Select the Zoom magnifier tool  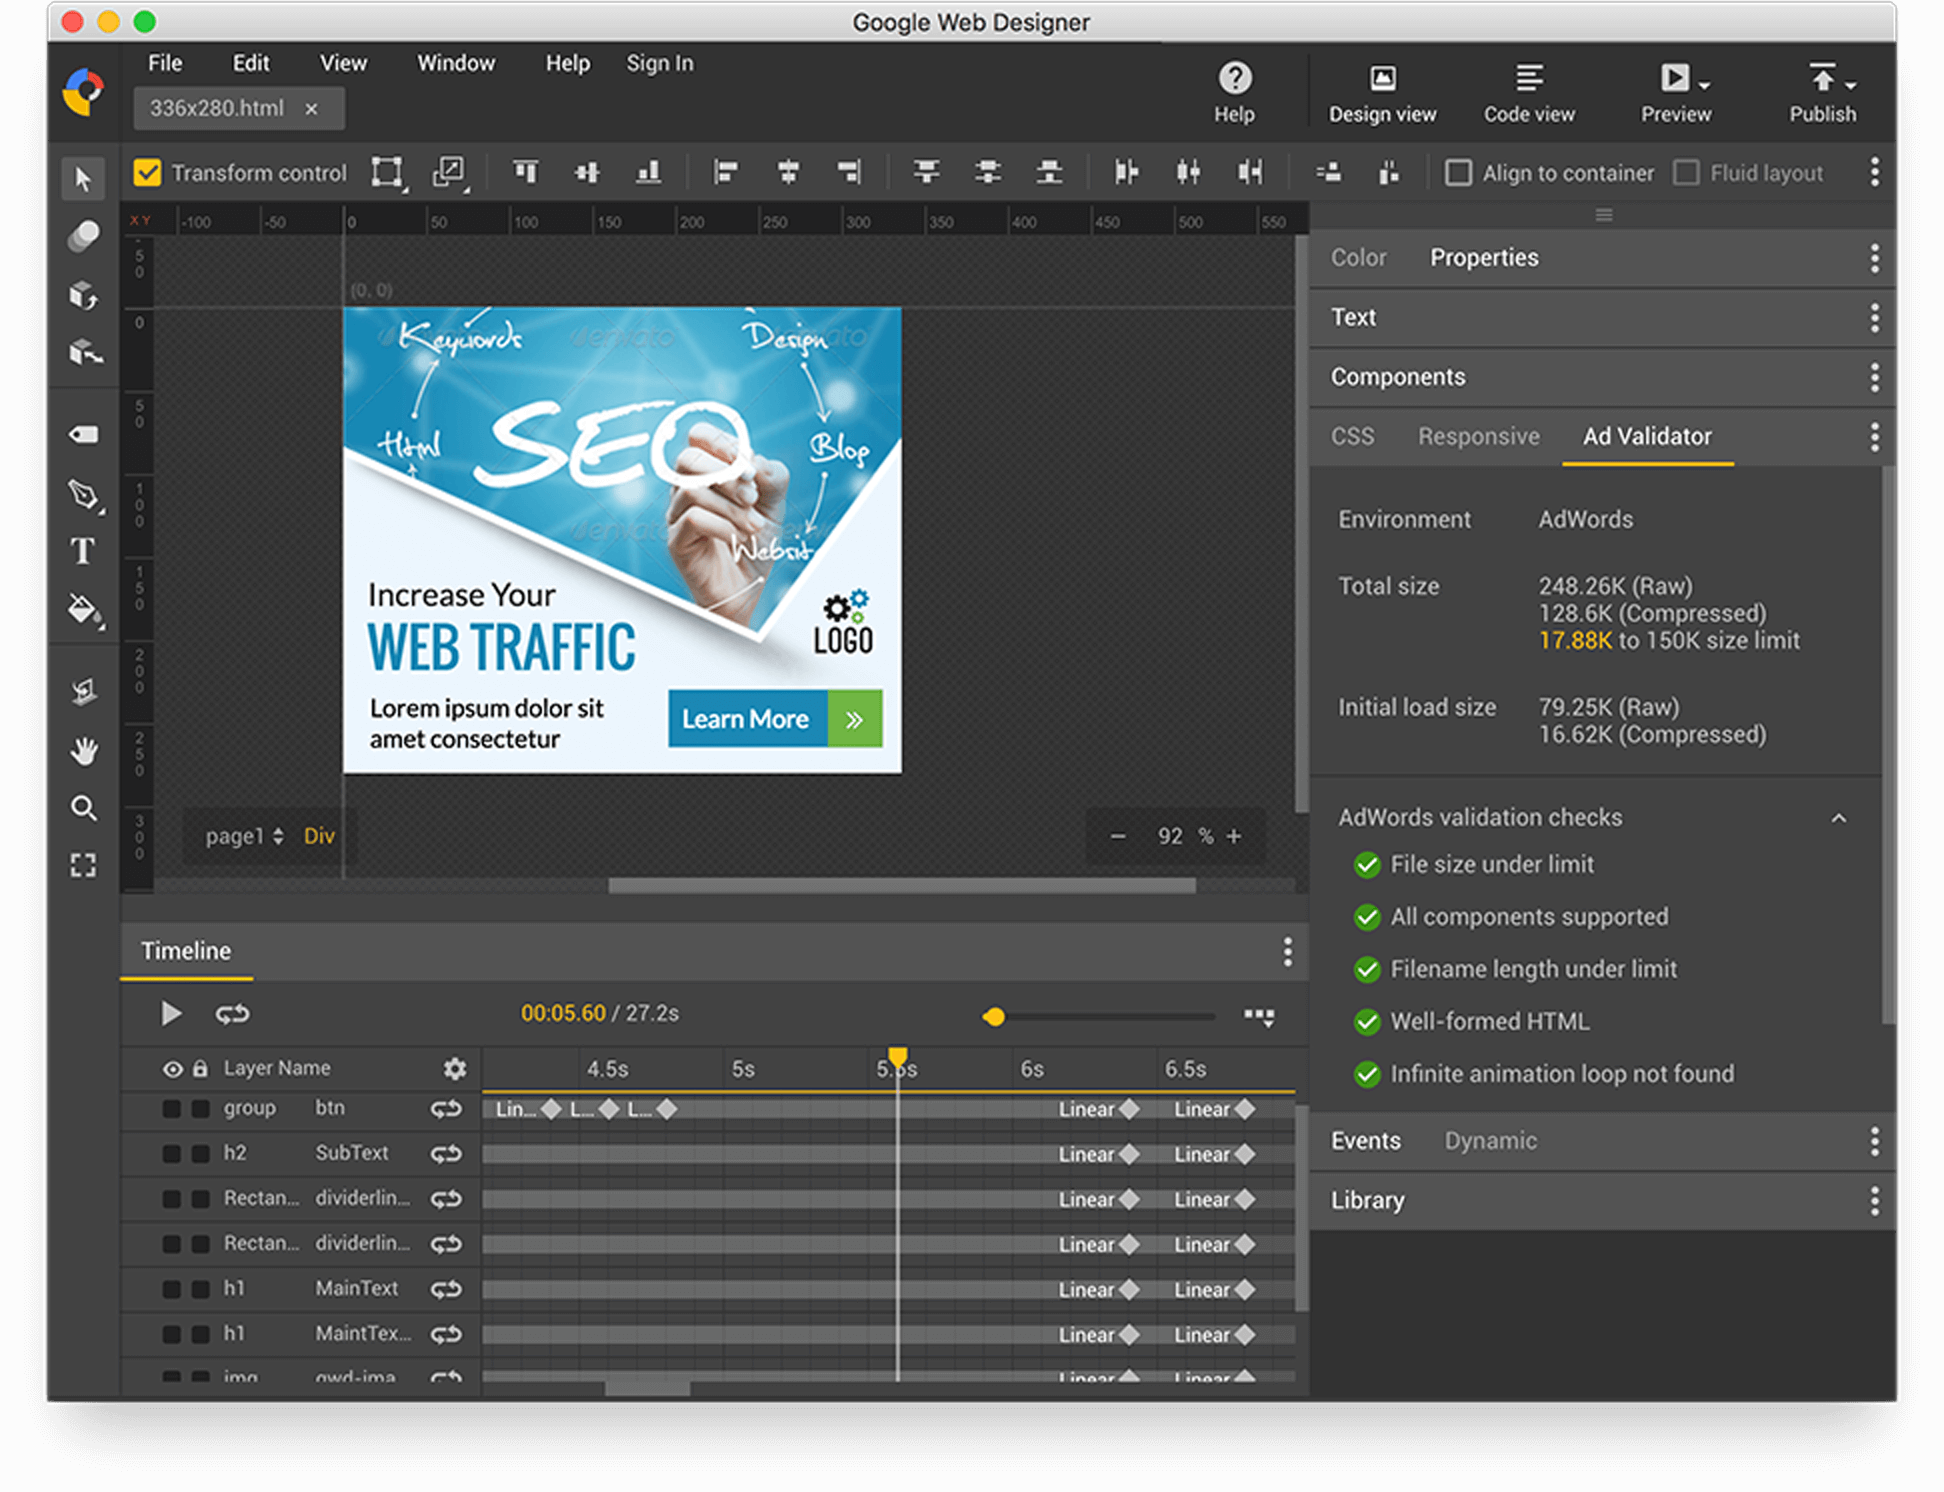pos(84,807)
